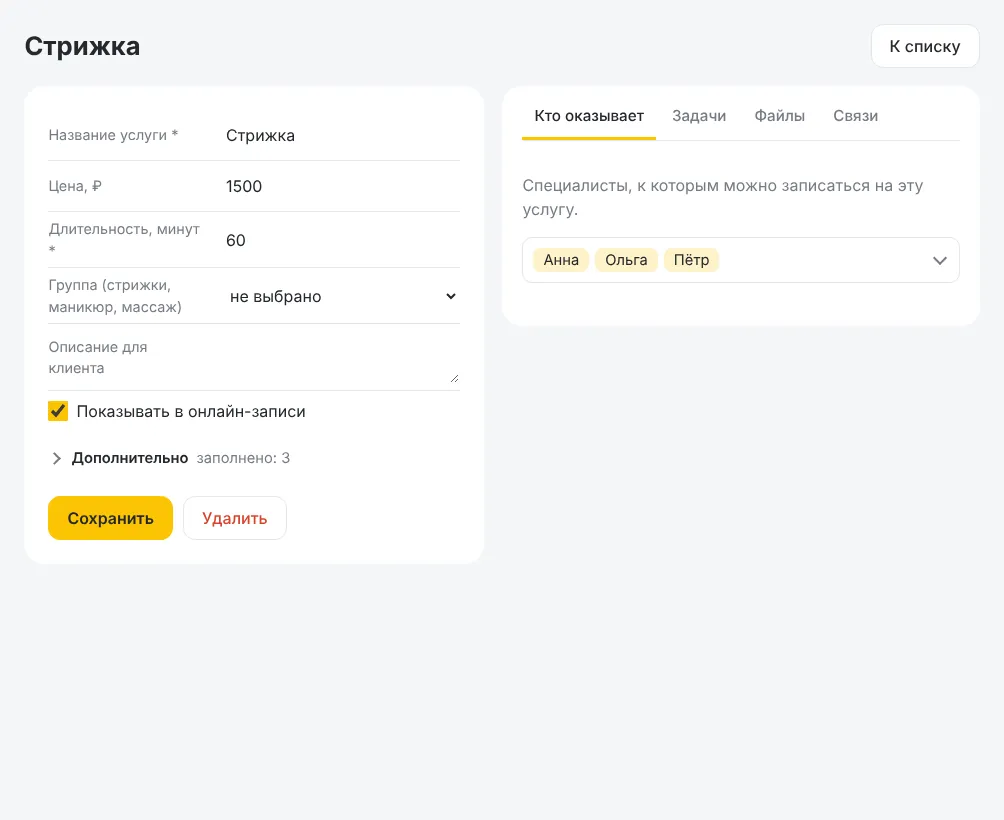Click the description textarea resize handle
This screenshot has height=820, width=1004.
click(x=454, y=378)
